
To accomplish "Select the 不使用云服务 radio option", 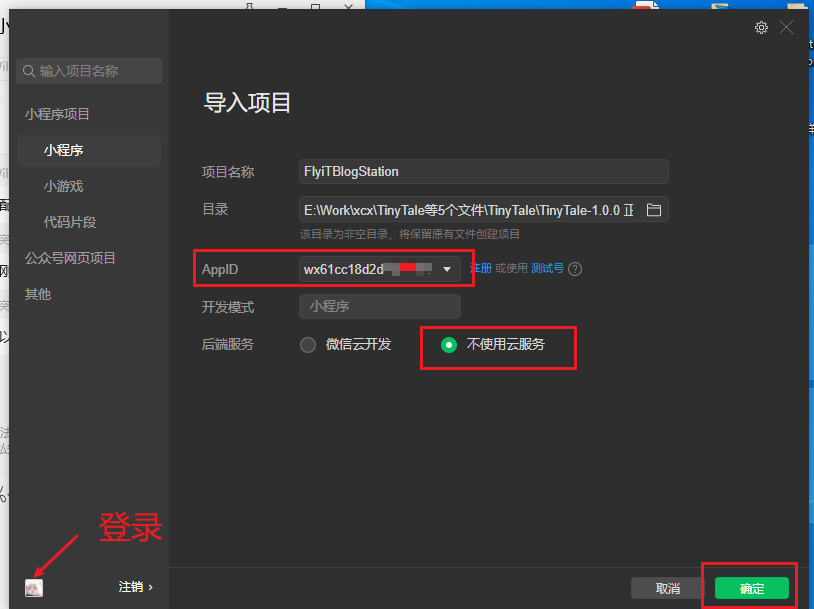I will pyautogui.click(x=449, y=345).
